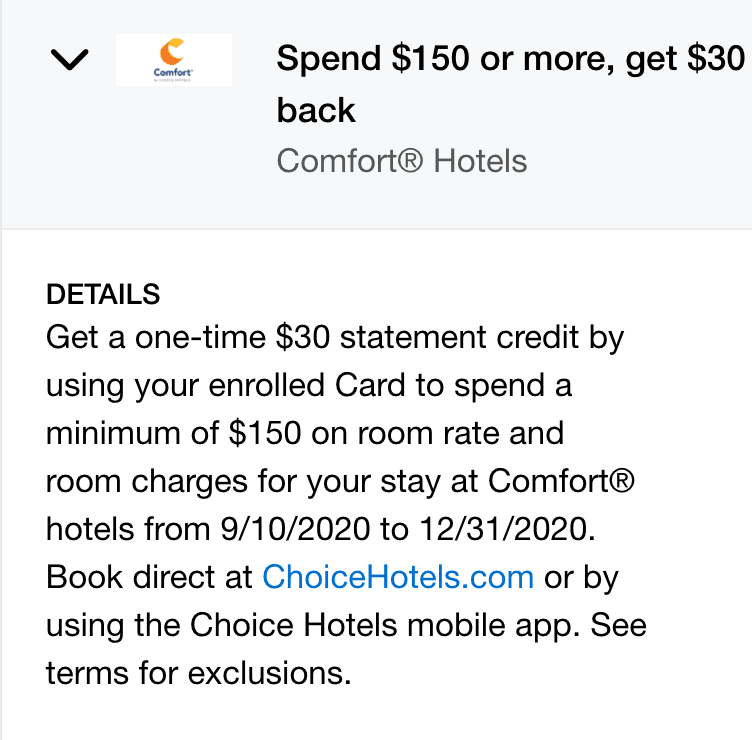Viewport: 752px width, 740px height.
Task: Click "Get a one-time" in the details
Action: tap(156, 338)
